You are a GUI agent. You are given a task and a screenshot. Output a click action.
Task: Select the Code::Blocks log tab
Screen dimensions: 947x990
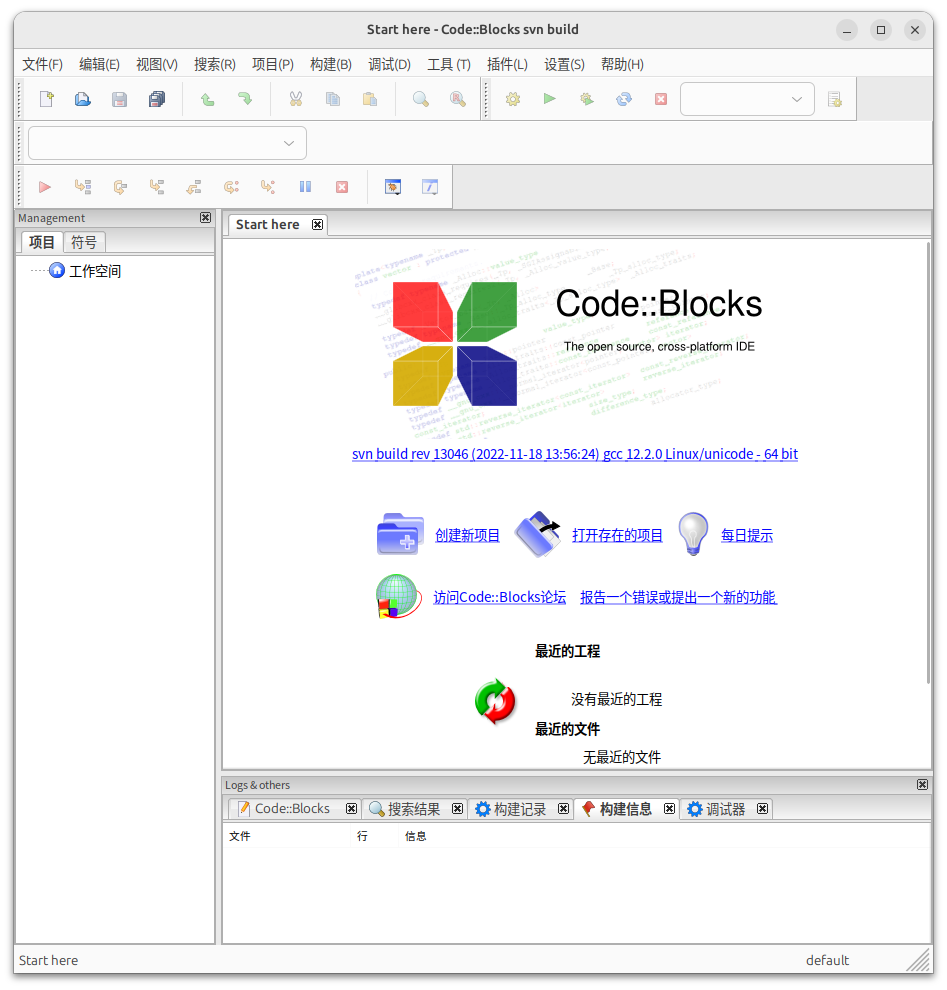pos(292,809)
